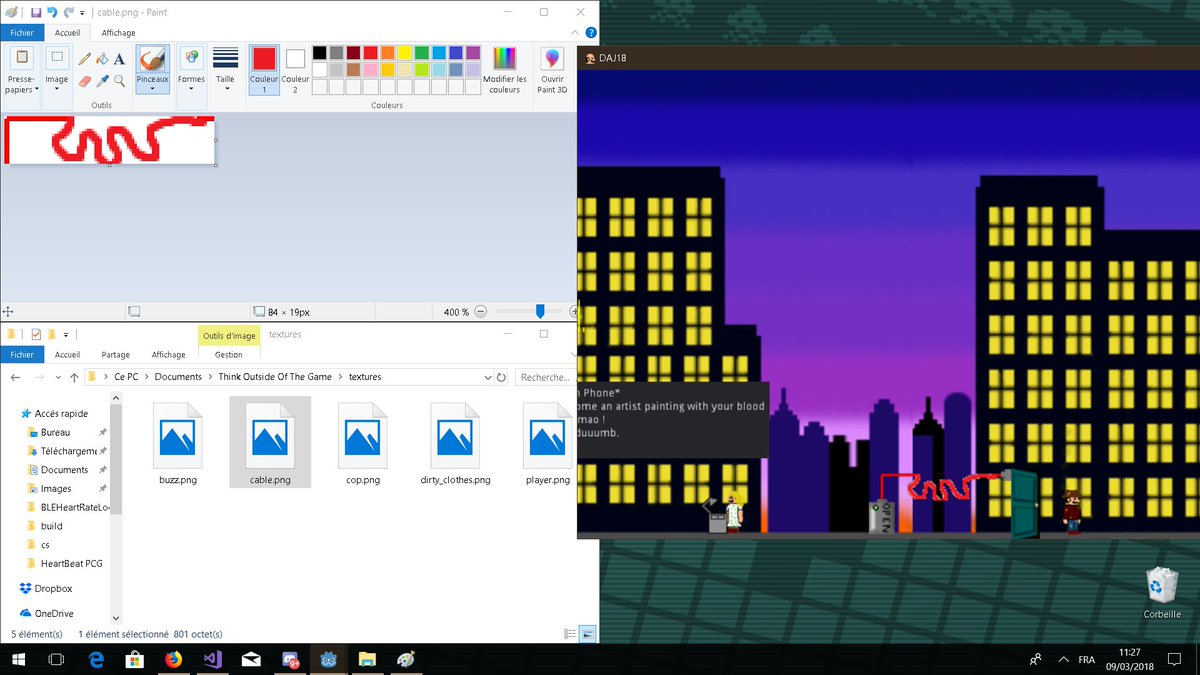Click the Pinceaux brush icon
Viewport: 1200px width, 675px height.
[152, 58]
